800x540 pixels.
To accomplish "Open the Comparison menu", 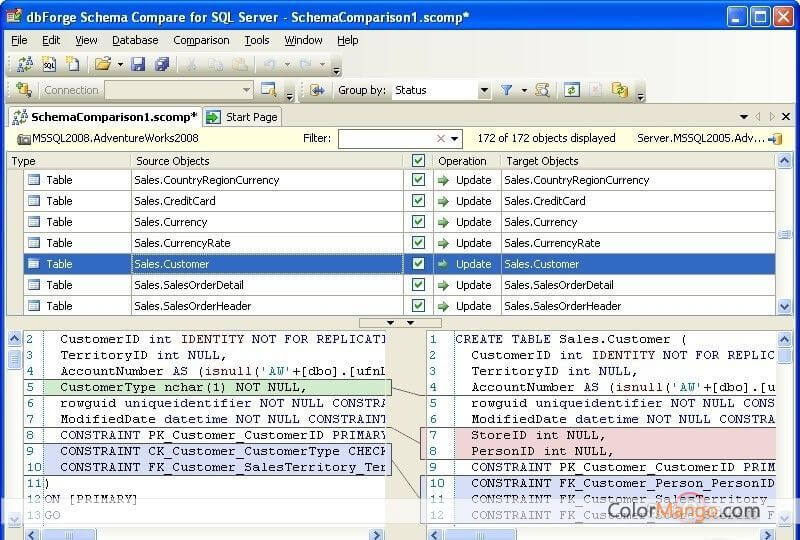I will (200, 40).
